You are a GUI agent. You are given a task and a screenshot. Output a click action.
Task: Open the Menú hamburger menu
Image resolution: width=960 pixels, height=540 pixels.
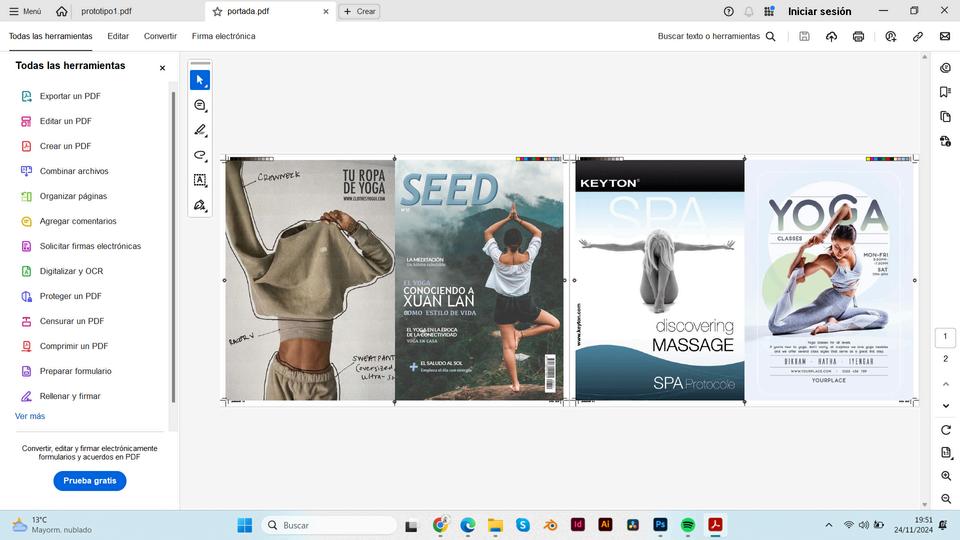point(25,11)
